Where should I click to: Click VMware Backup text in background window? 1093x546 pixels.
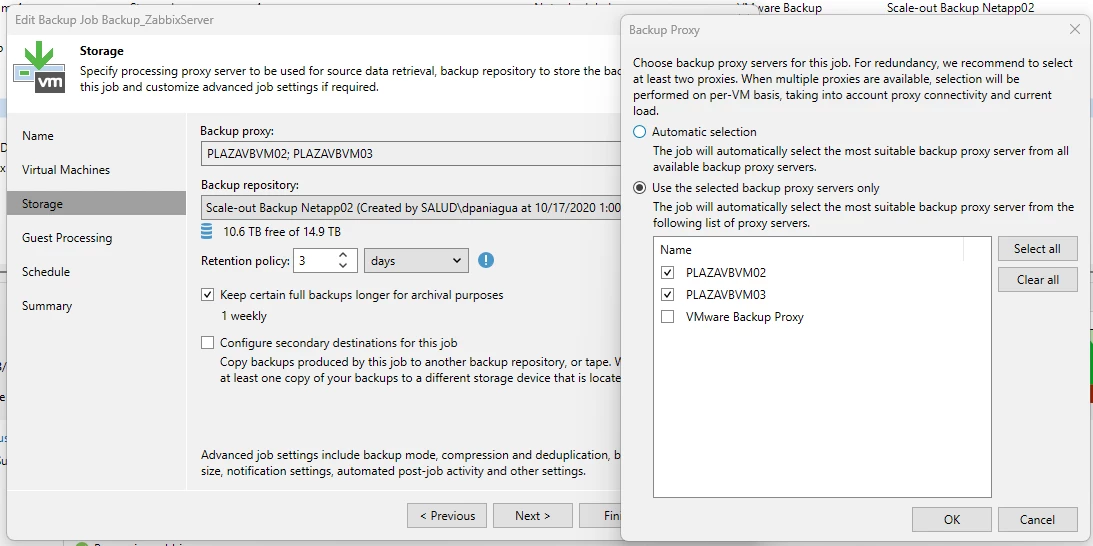coord(780,8)
